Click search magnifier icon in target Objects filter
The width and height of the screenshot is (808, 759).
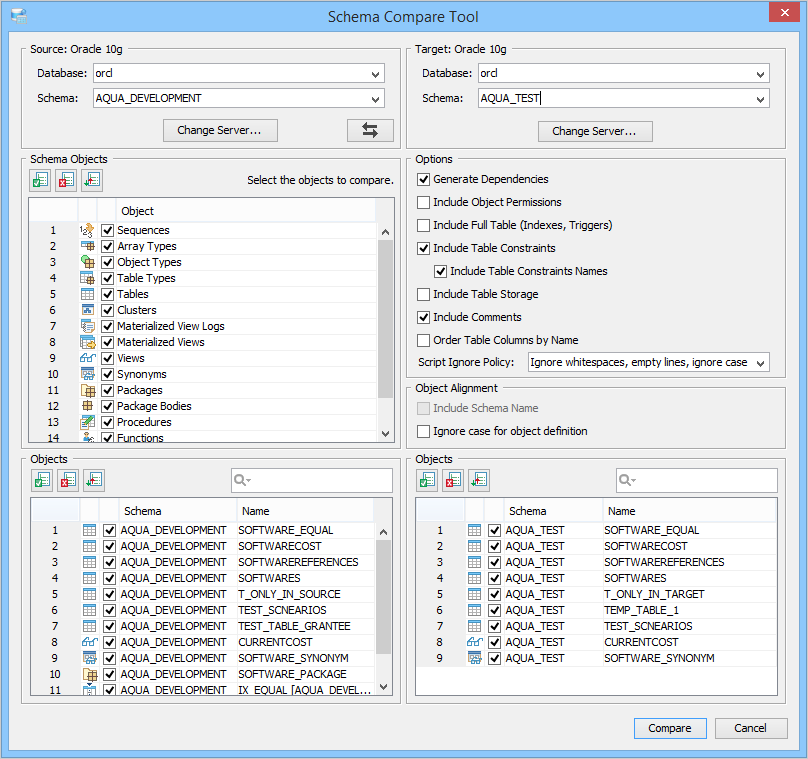pos(627,480)
